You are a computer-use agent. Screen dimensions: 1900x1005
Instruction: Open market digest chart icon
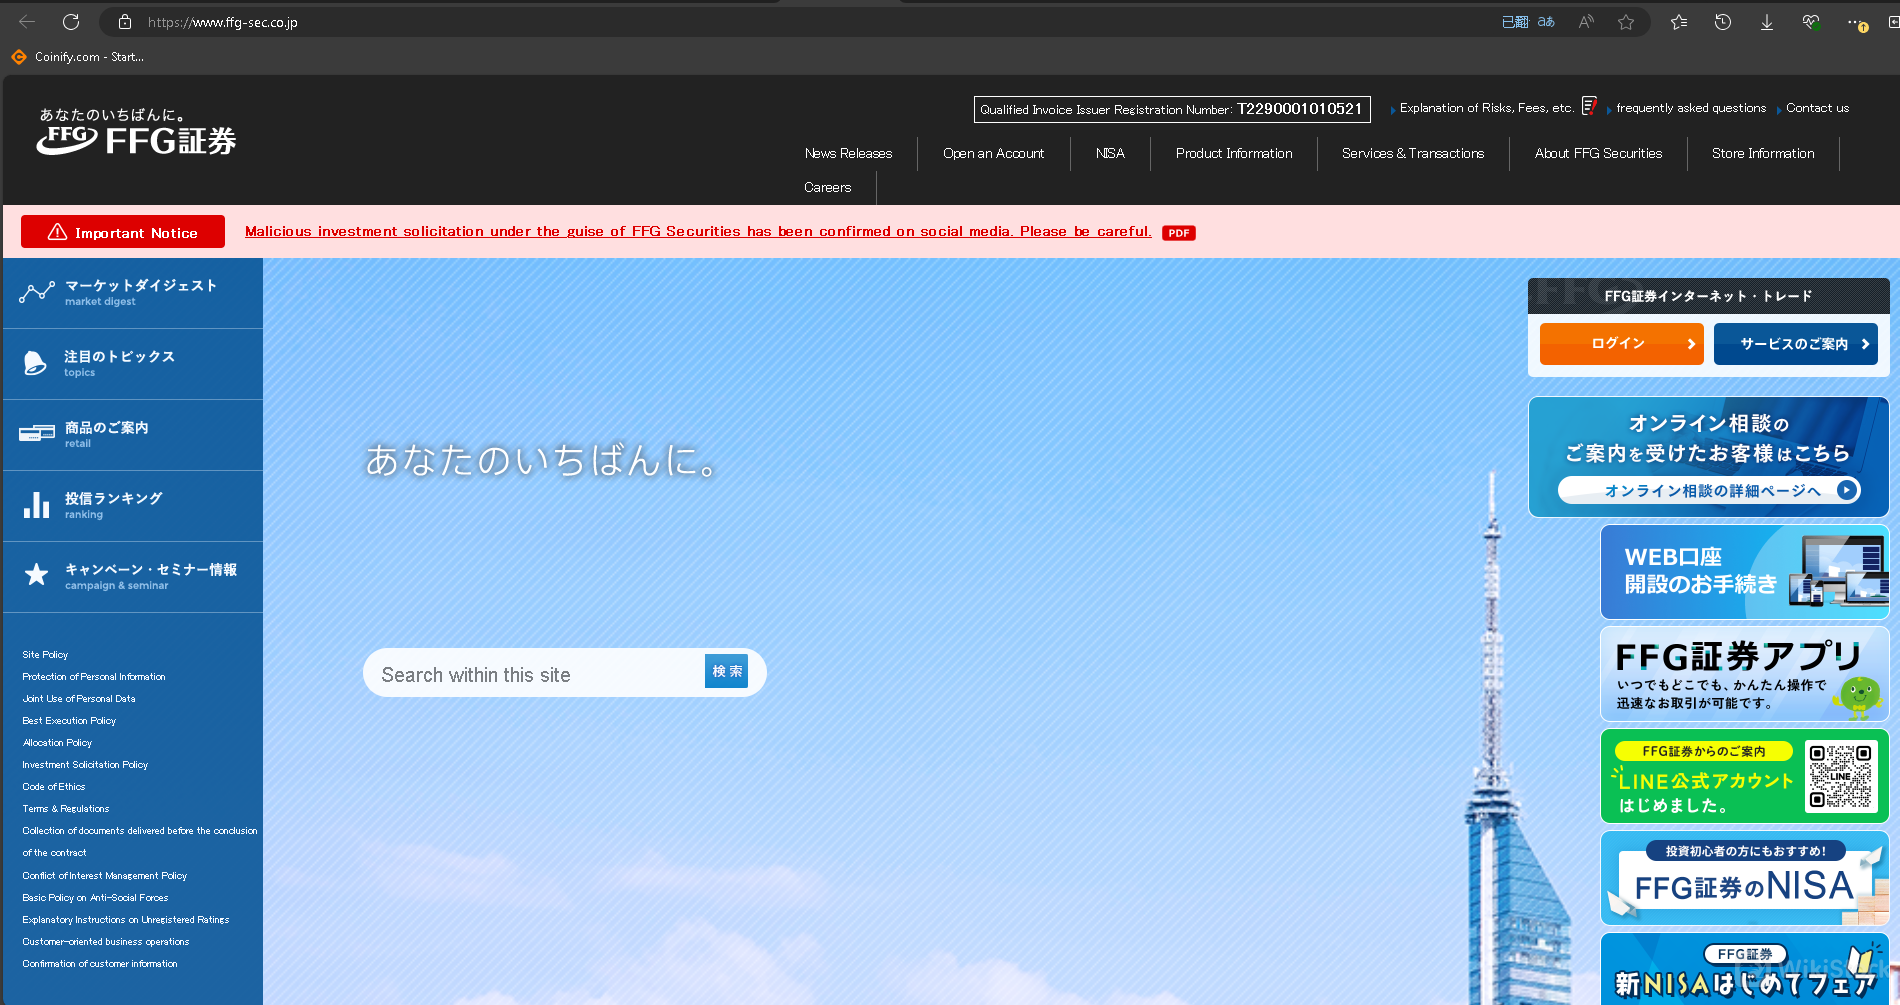[37, 292]
